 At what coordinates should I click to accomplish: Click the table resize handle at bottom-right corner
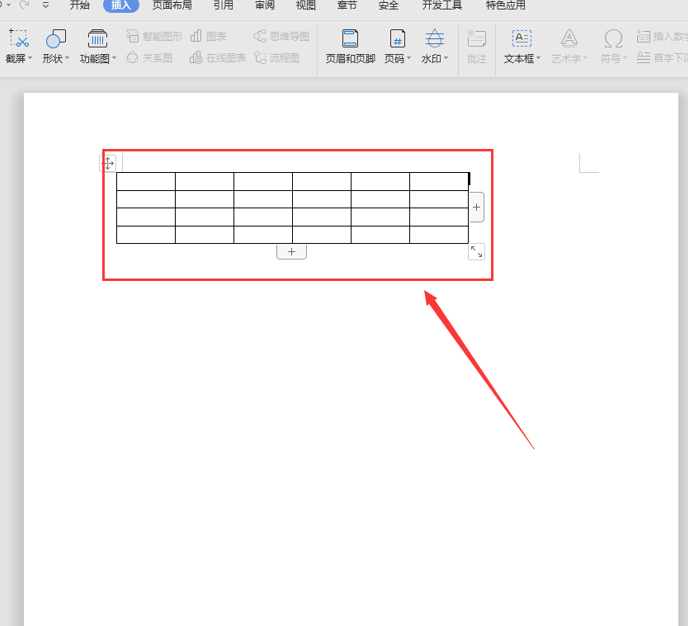pyautogui.click(x=477, y=252)
